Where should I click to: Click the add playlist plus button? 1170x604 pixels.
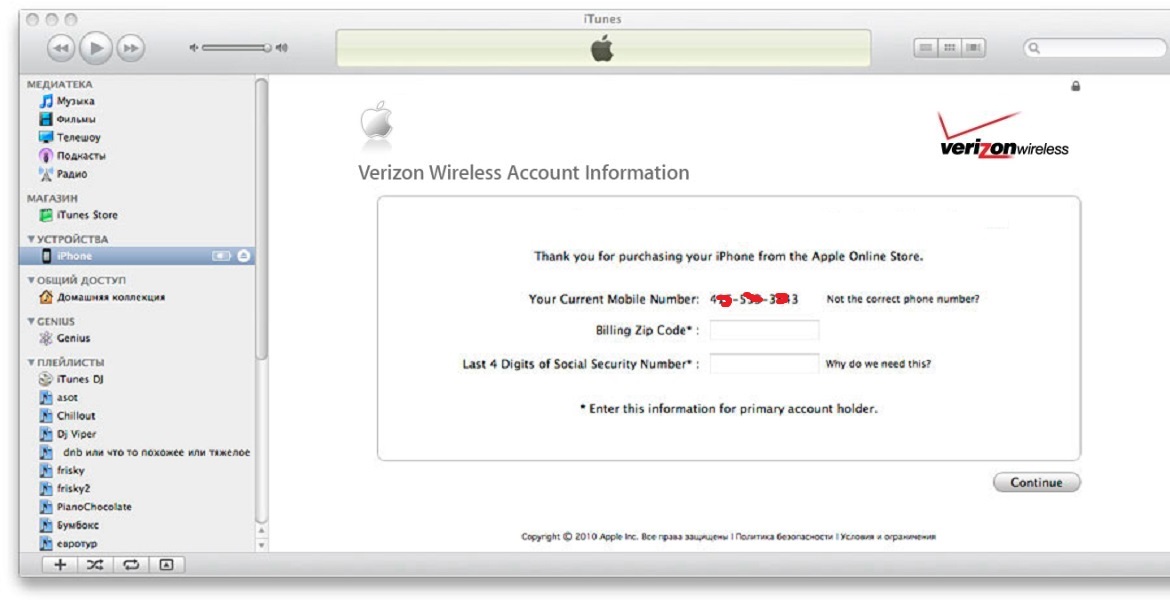click(x=62, y=565)
